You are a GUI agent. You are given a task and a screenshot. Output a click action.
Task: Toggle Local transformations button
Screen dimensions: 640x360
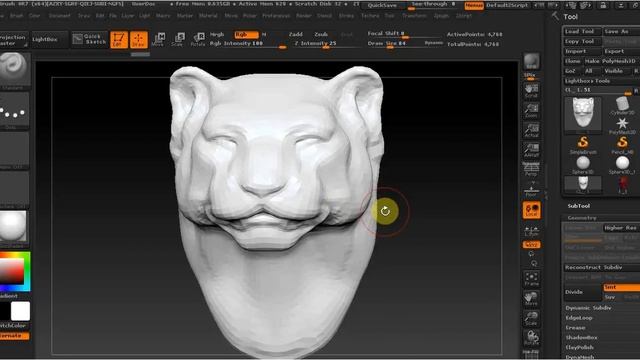531,210
